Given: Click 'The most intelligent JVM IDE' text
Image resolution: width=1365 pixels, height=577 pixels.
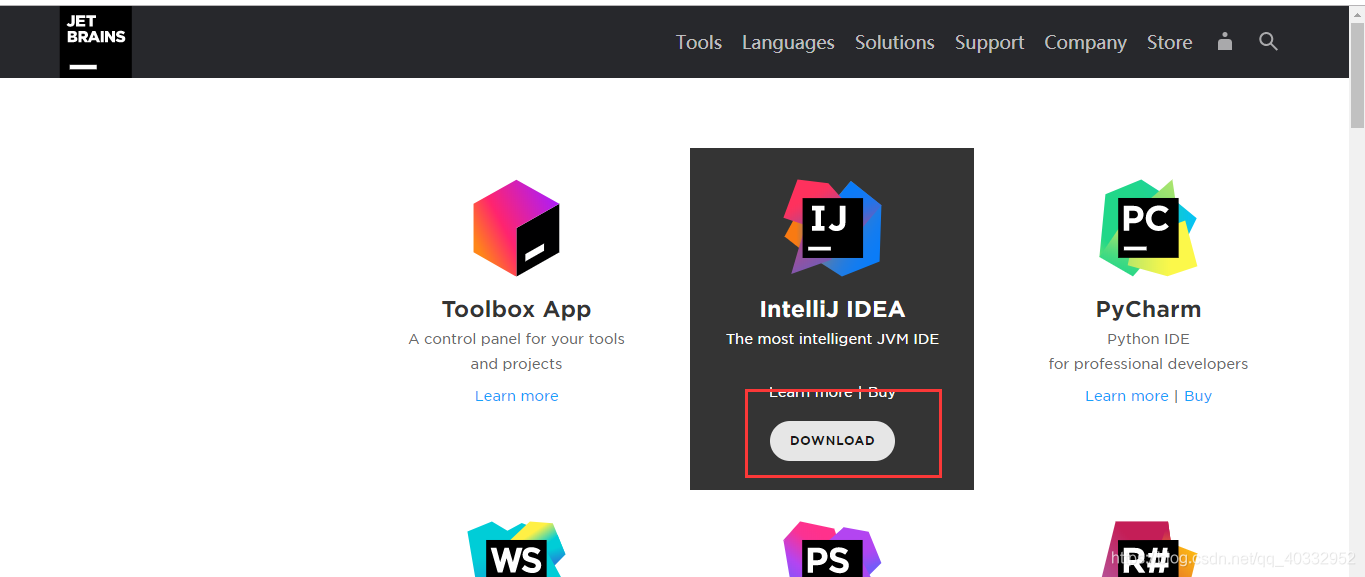Looking at the screenshot, I should click(x=832, y=339).
